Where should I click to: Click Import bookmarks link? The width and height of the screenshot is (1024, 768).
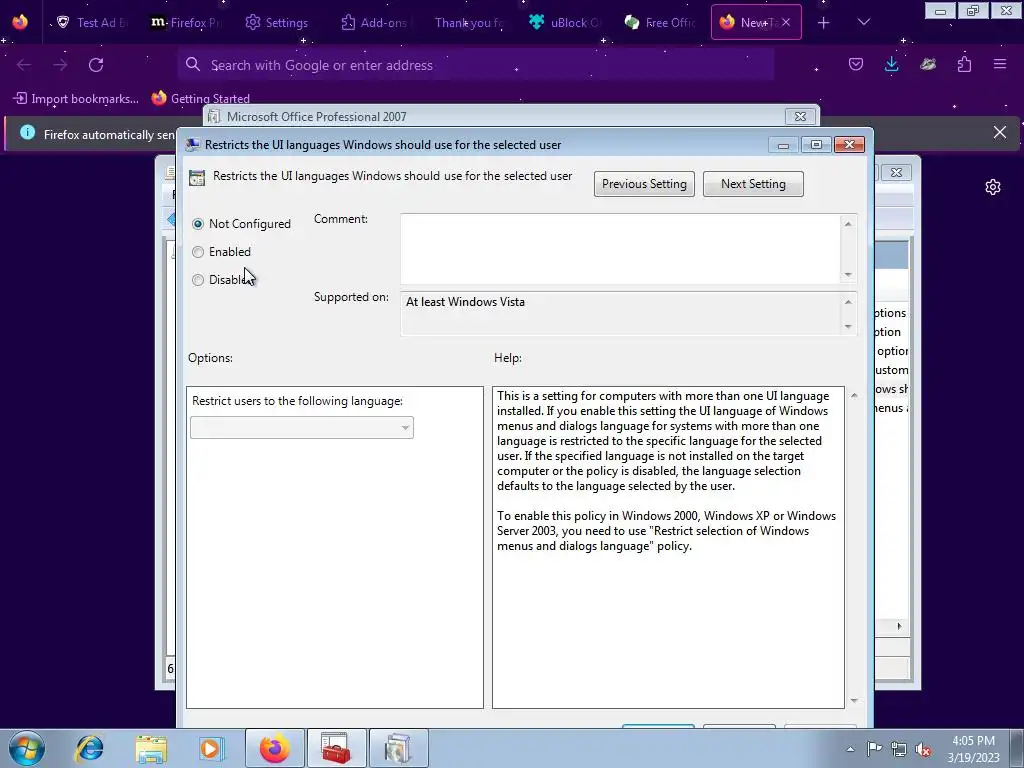(76, 99)
